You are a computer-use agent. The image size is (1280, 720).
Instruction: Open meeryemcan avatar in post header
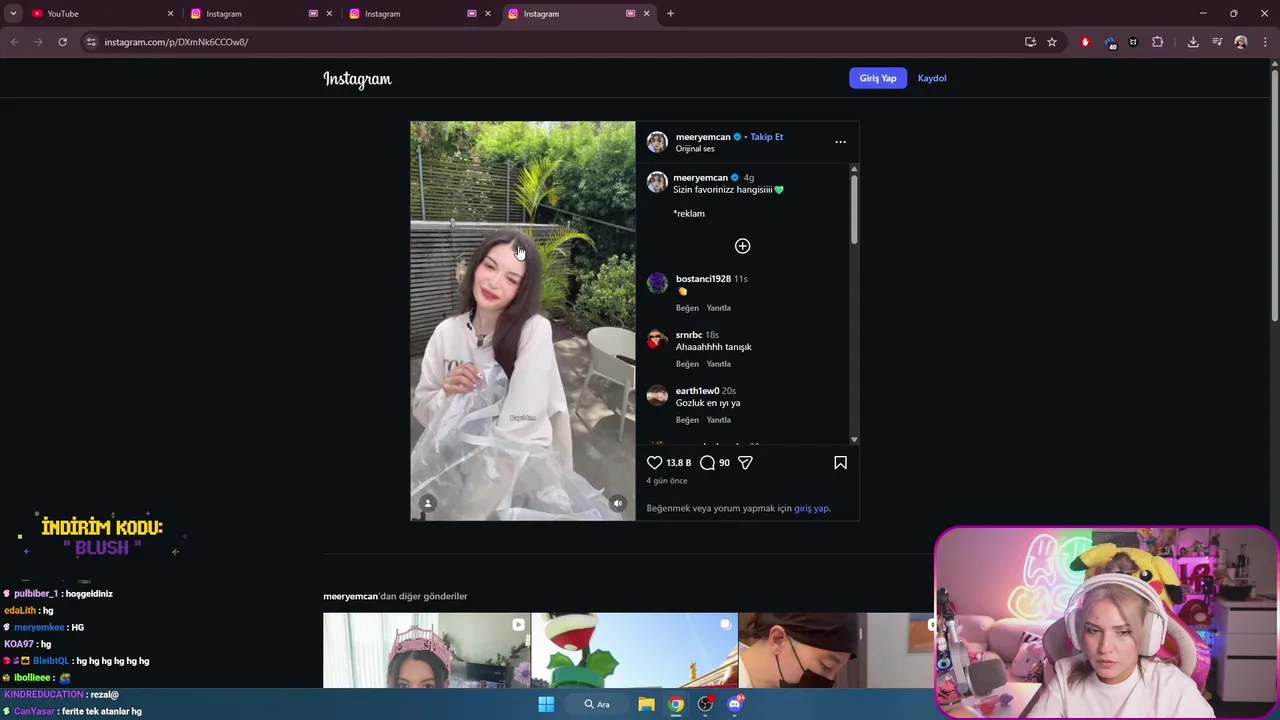(657, 142)
